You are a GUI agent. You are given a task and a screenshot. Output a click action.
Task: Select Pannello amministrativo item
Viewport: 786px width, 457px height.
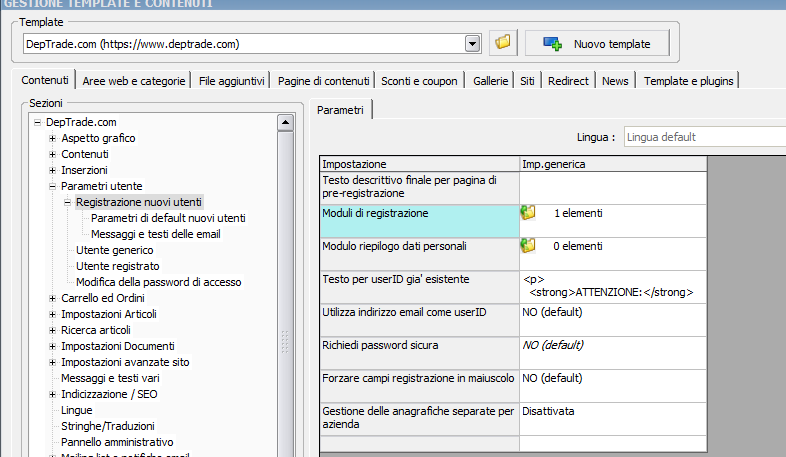pyautogui.click(x=117, y=442)
